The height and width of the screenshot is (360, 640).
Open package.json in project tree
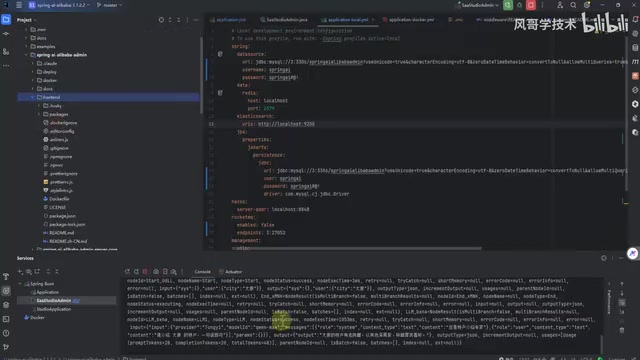click(59, 216)
